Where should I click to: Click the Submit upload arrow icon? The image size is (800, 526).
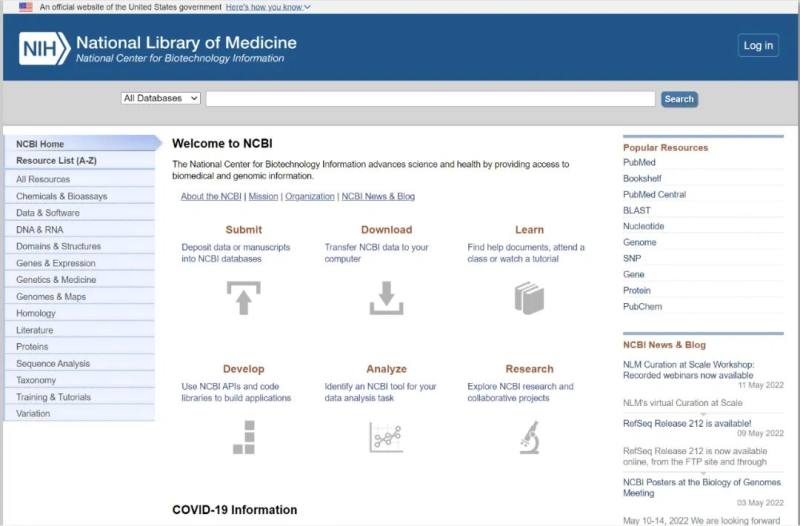243,298
